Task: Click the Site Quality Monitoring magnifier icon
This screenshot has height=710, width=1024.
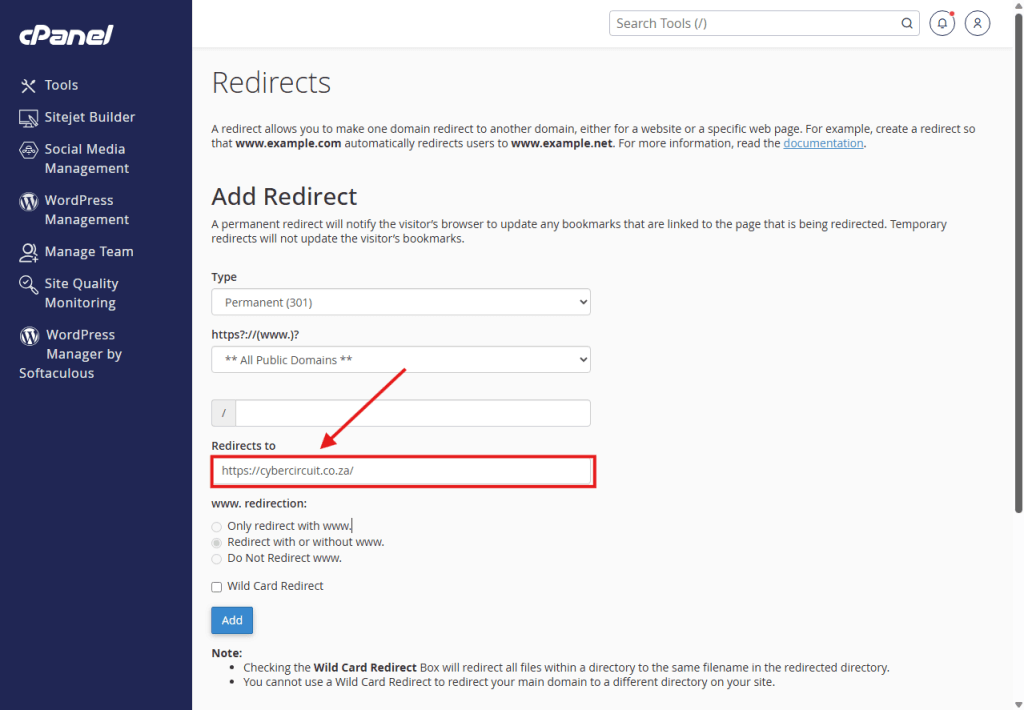Action: point(28,285)
